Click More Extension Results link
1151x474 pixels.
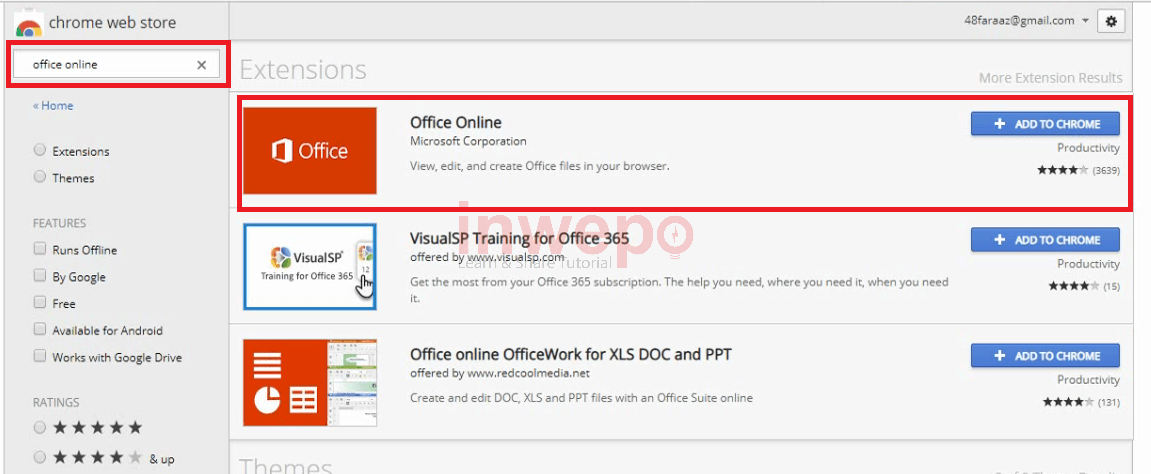coord(1050,78)
